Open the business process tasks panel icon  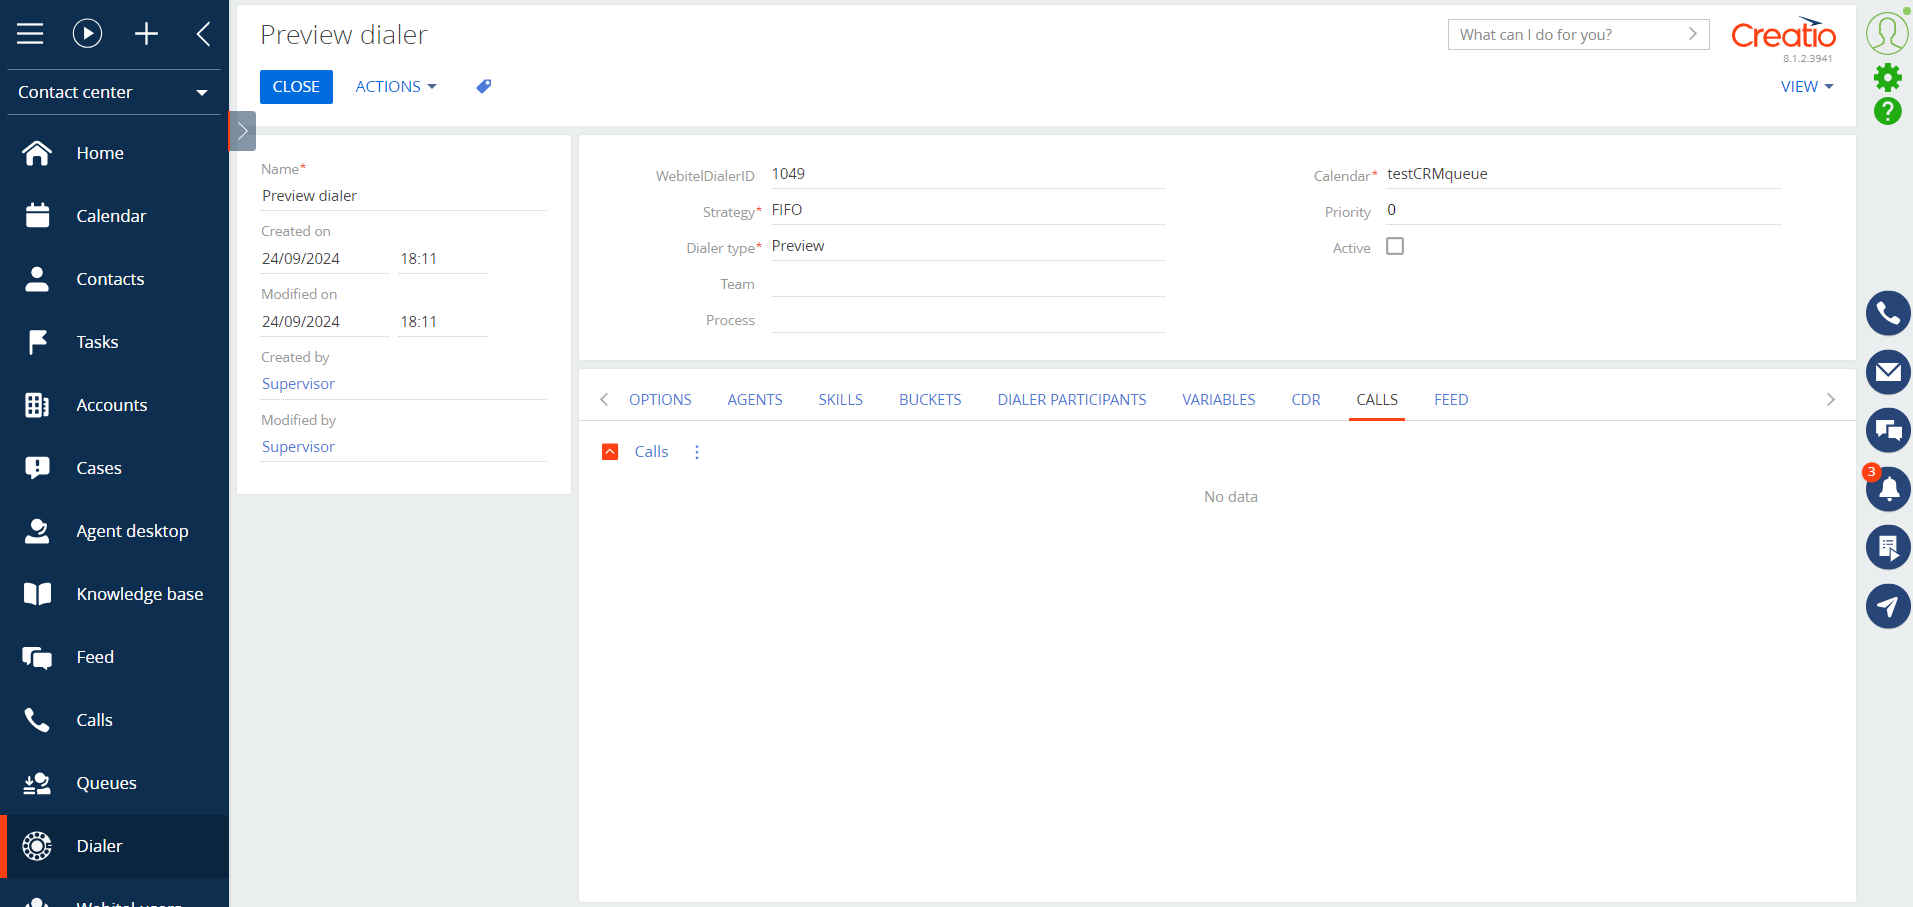pyautogui.click(x=1888, y=547)
